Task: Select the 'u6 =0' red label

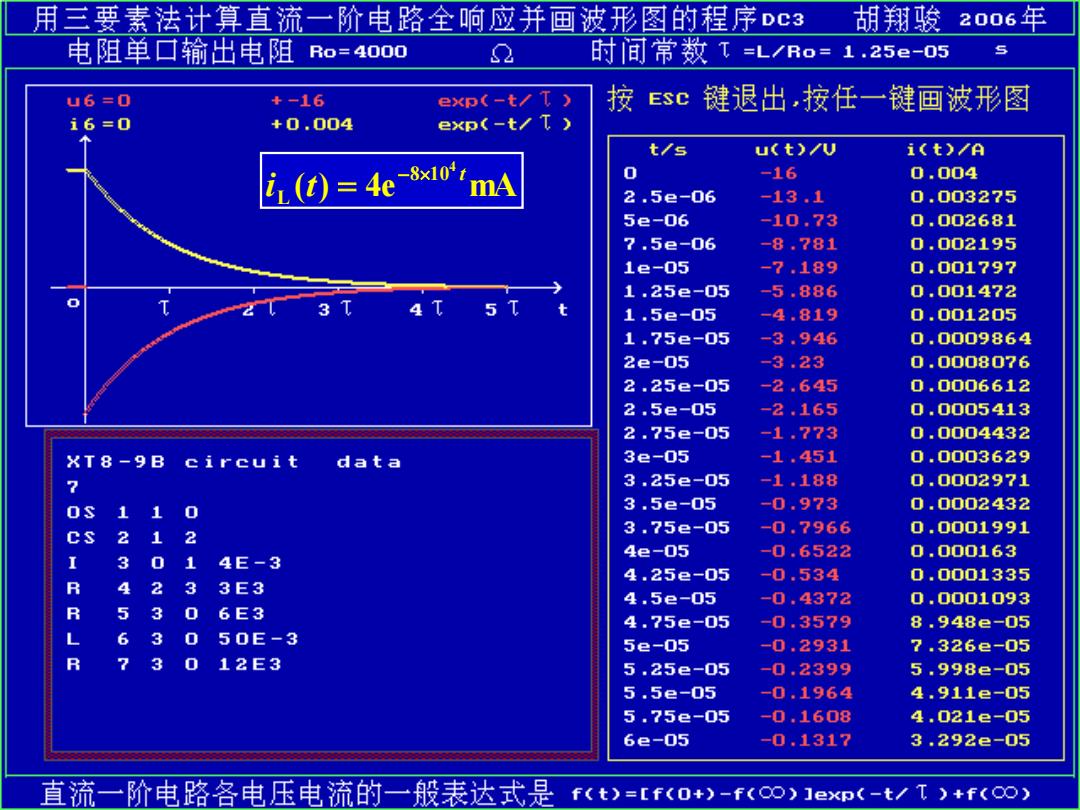Action: [98, 101]
